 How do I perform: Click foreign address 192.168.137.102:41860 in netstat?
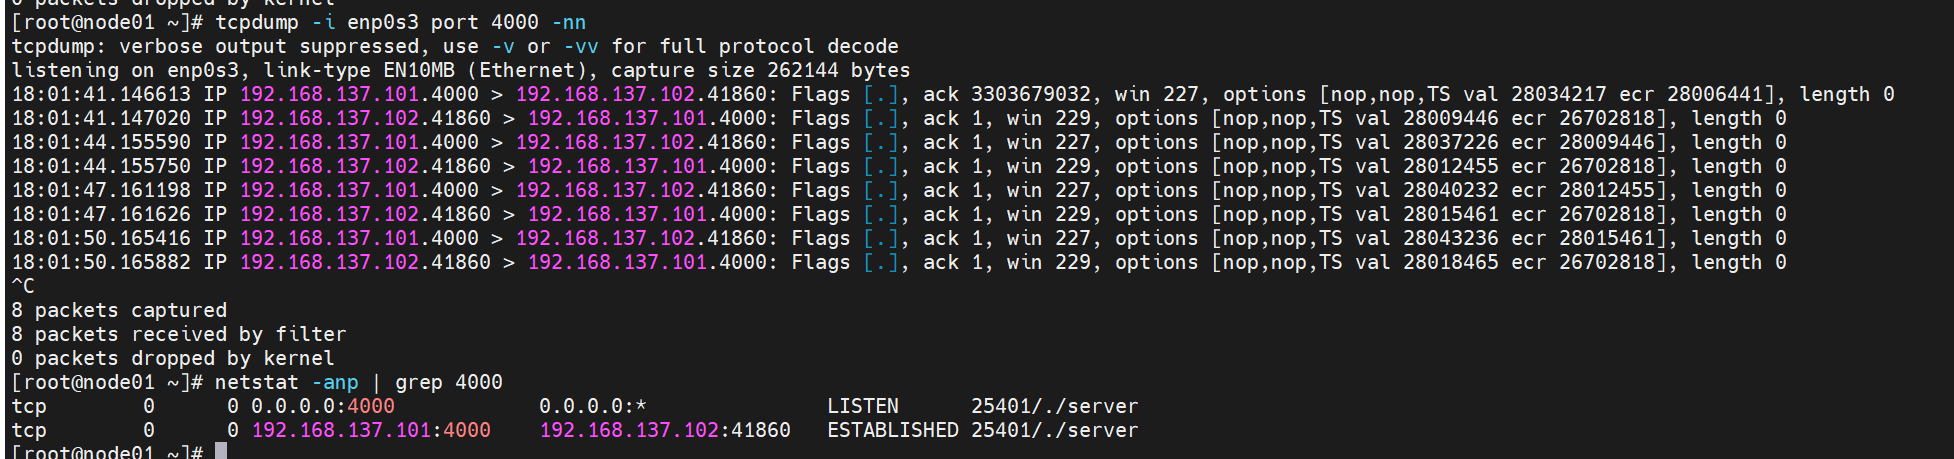click(665, 430)
